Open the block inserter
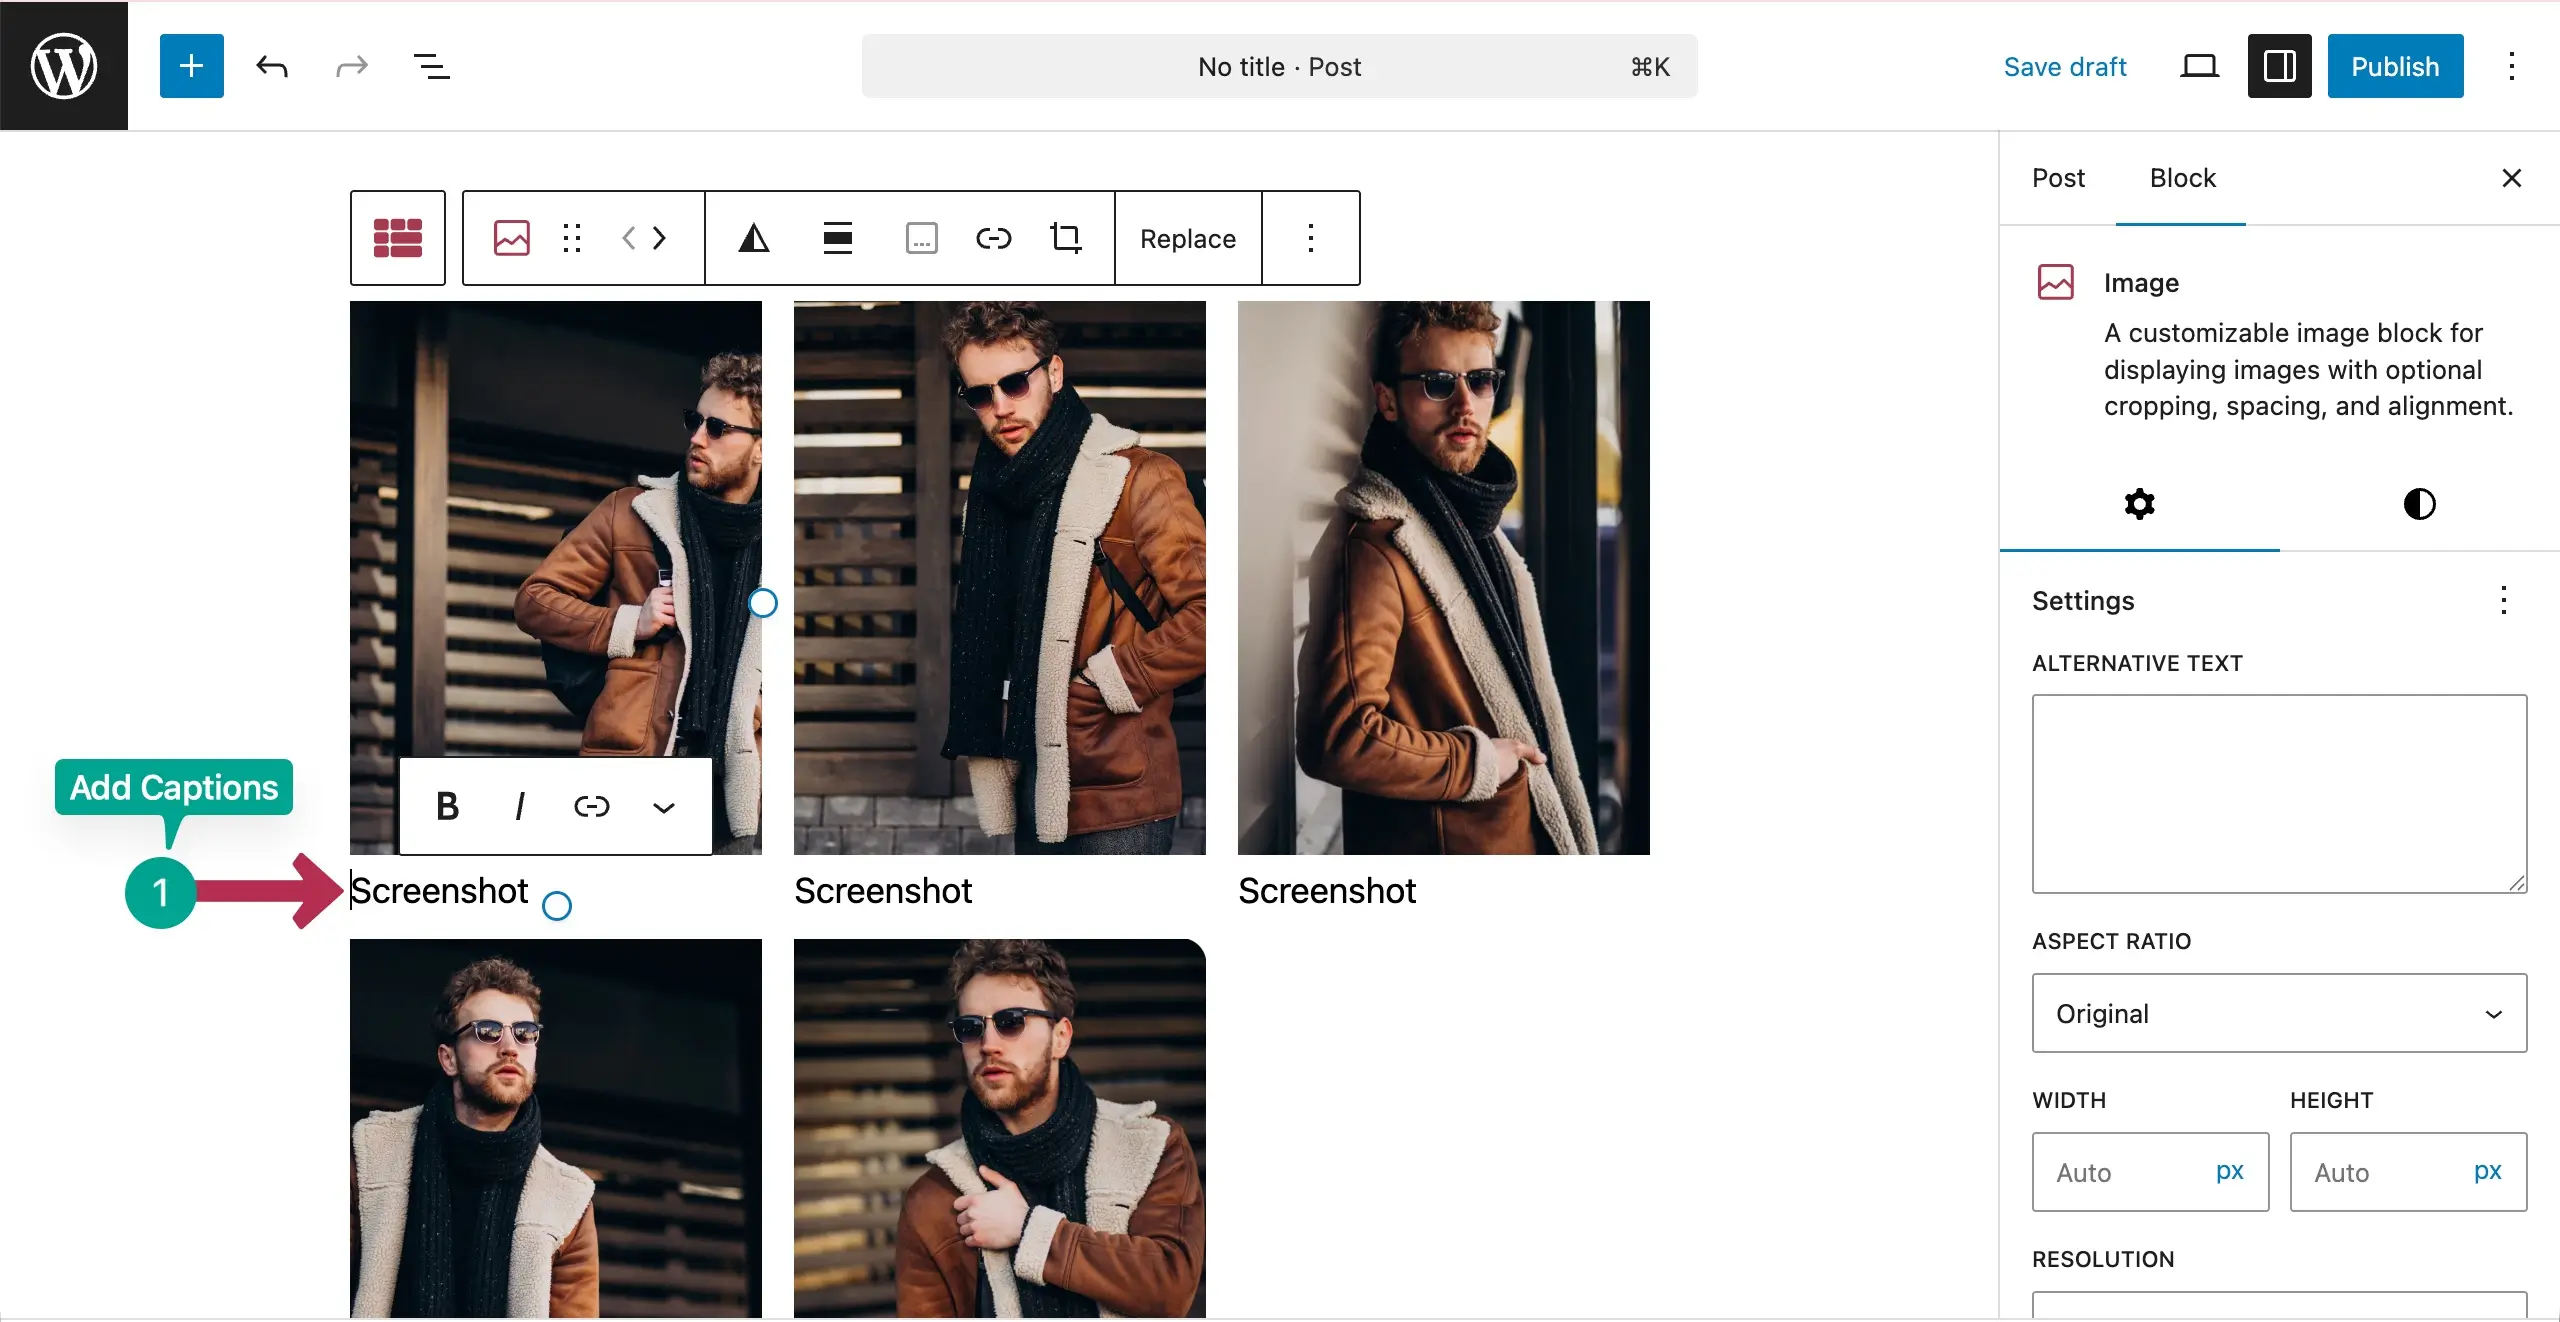 click(191, 66)
